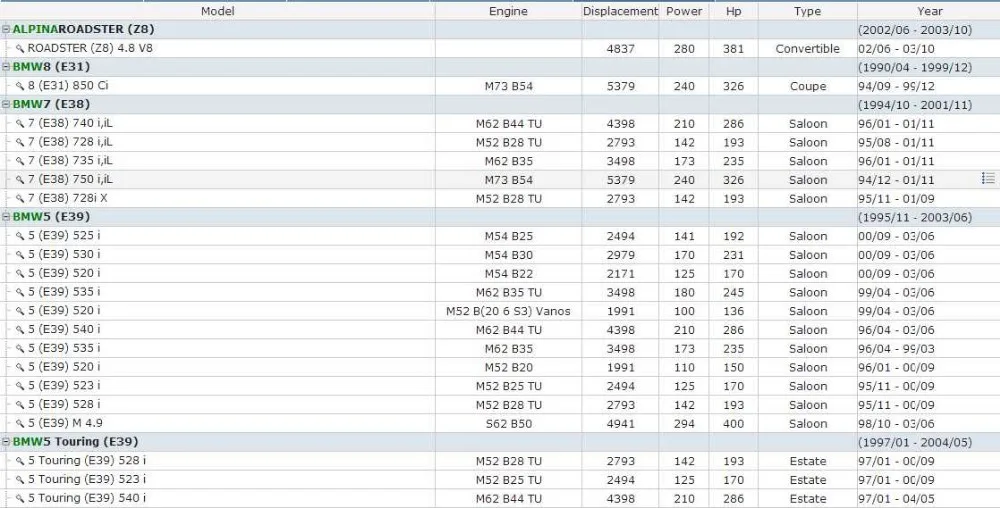
Task: Click year range 94/09 - 99/12
Action: click(x=896, y=86)
